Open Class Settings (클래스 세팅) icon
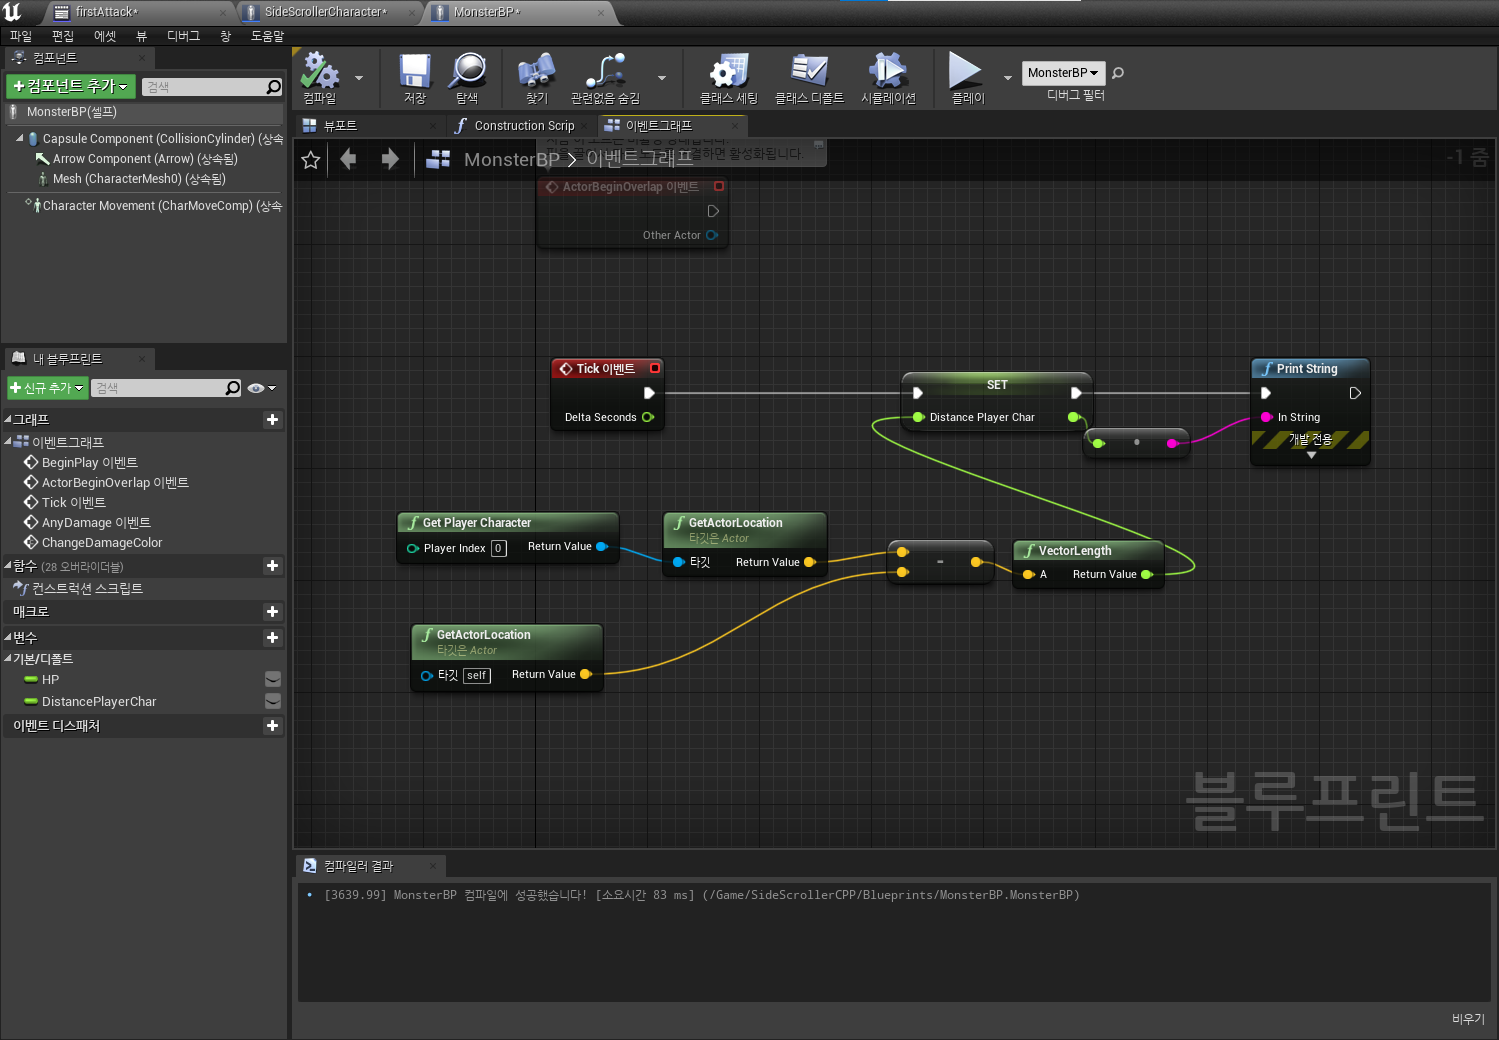The image size is (1499, 1040). (x=729, y=72)
